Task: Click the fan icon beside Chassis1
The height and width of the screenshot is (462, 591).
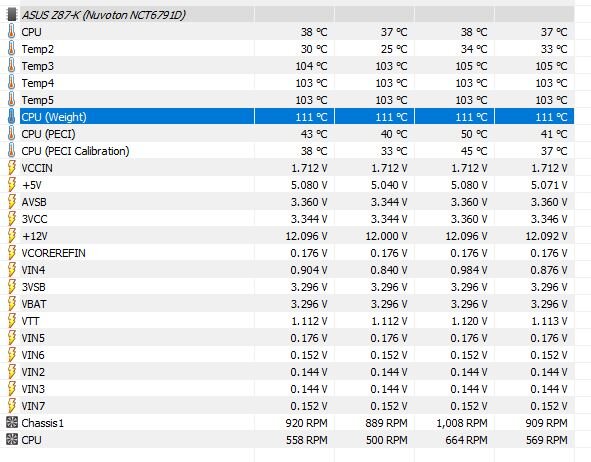Action: 12,422
